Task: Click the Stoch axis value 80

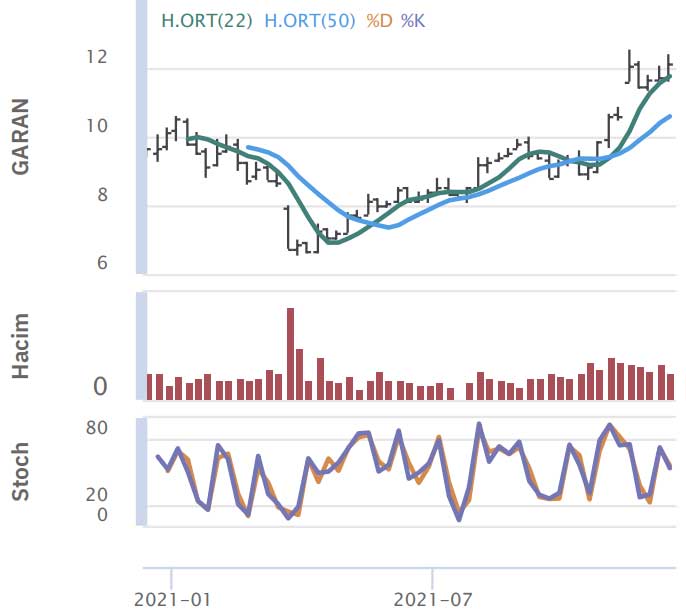Action: point(97,428)
